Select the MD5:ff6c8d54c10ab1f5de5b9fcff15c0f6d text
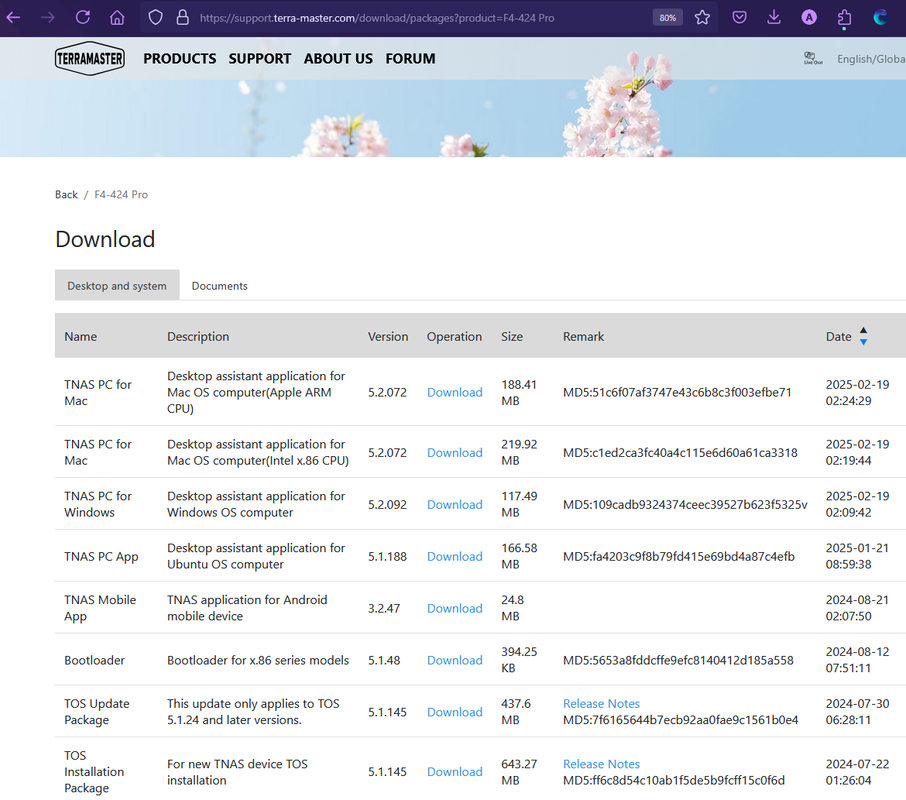Image resolution: width=906 pixels, height=800 pixels. [x=674, y=780]
